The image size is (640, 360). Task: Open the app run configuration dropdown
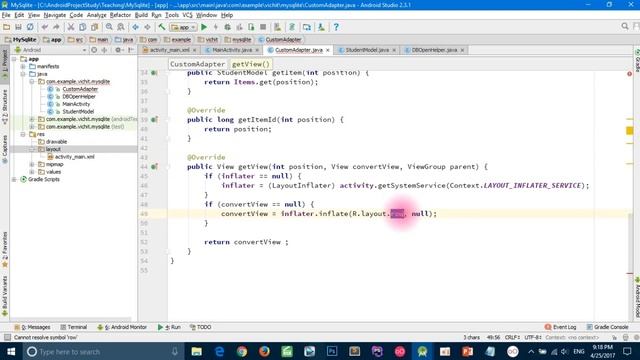tap(183, 27)
